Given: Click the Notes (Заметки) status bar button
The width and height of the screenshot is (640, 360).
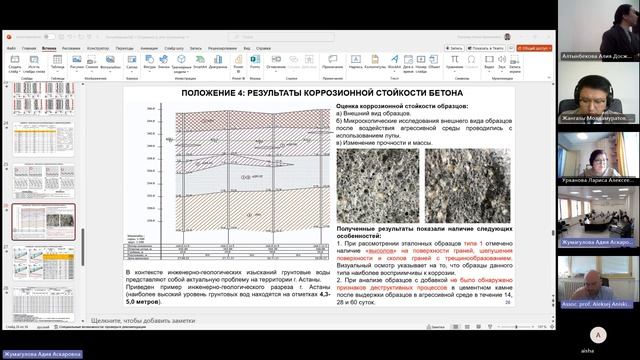Looking at the screenshot, I should click(436, 327).
